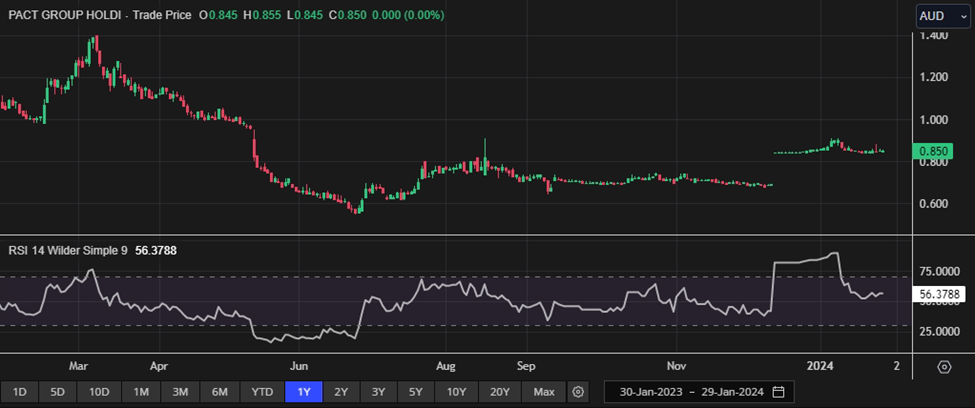Screen dimensions: 975x408
Task: Click the 0.000 (0.00%) change value
Action: (x=407, y=16)
